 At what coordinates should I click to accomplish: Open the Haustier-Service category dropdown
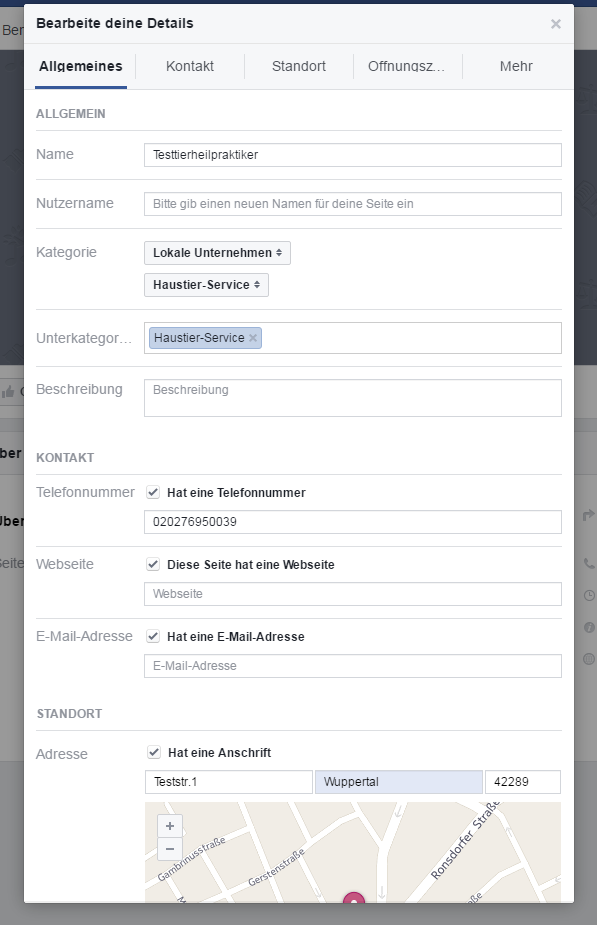click(206, 285)
